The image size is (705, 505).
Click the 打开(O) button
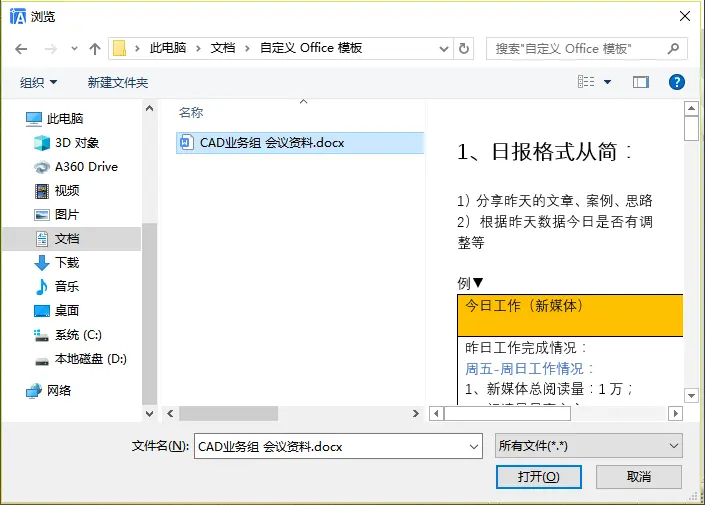[x=539, y=477]
